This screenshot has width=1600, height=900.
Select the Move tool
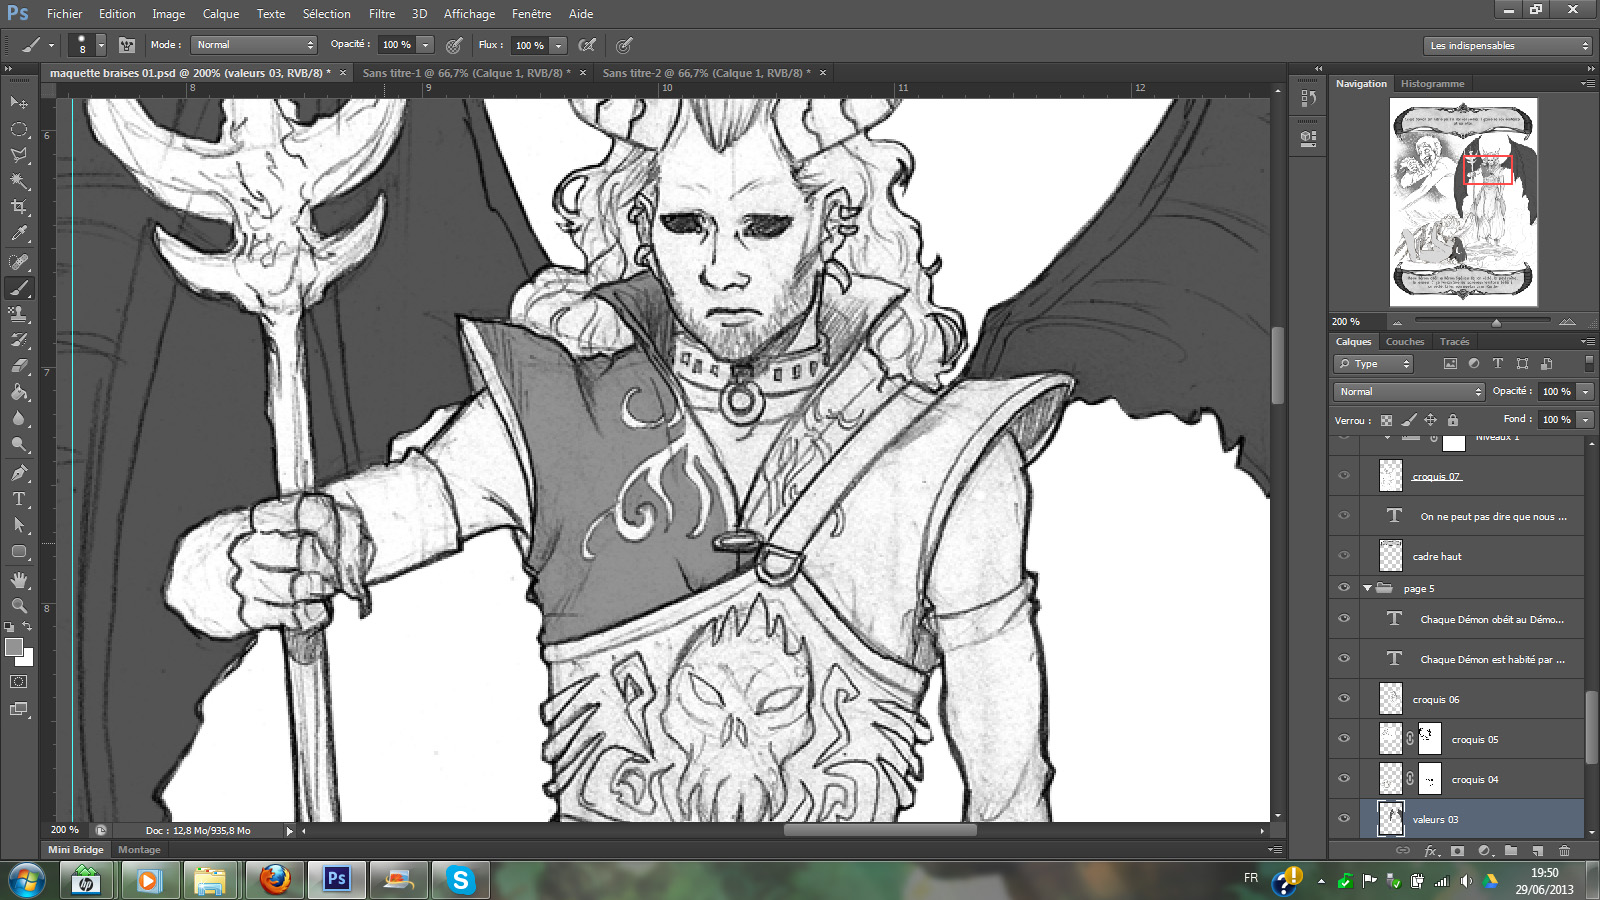click(x=19, y=103)
